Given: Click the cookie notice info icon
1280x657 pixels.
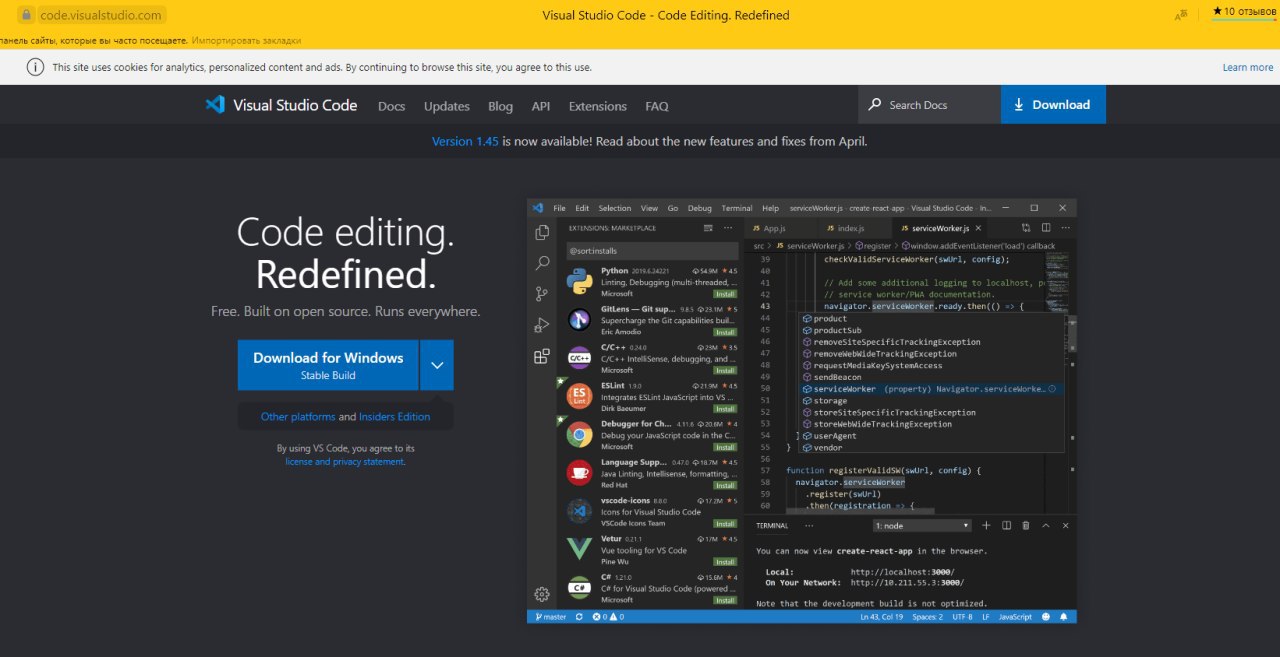Looking at the screenshot, I should click(x=35, y=67).
